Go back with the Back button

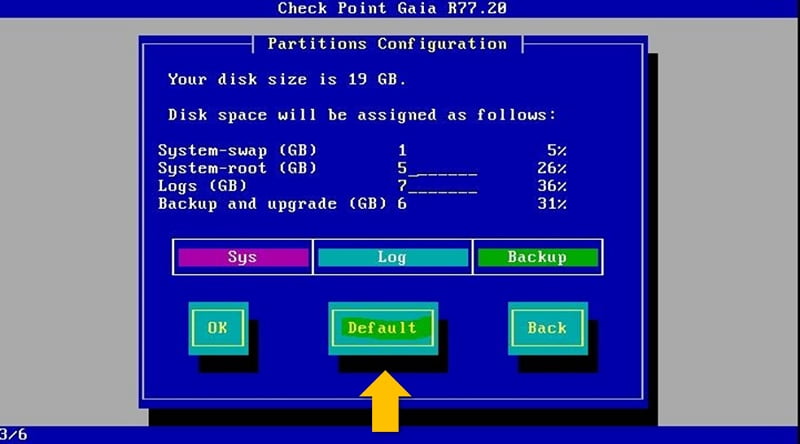tap(546, 328)
